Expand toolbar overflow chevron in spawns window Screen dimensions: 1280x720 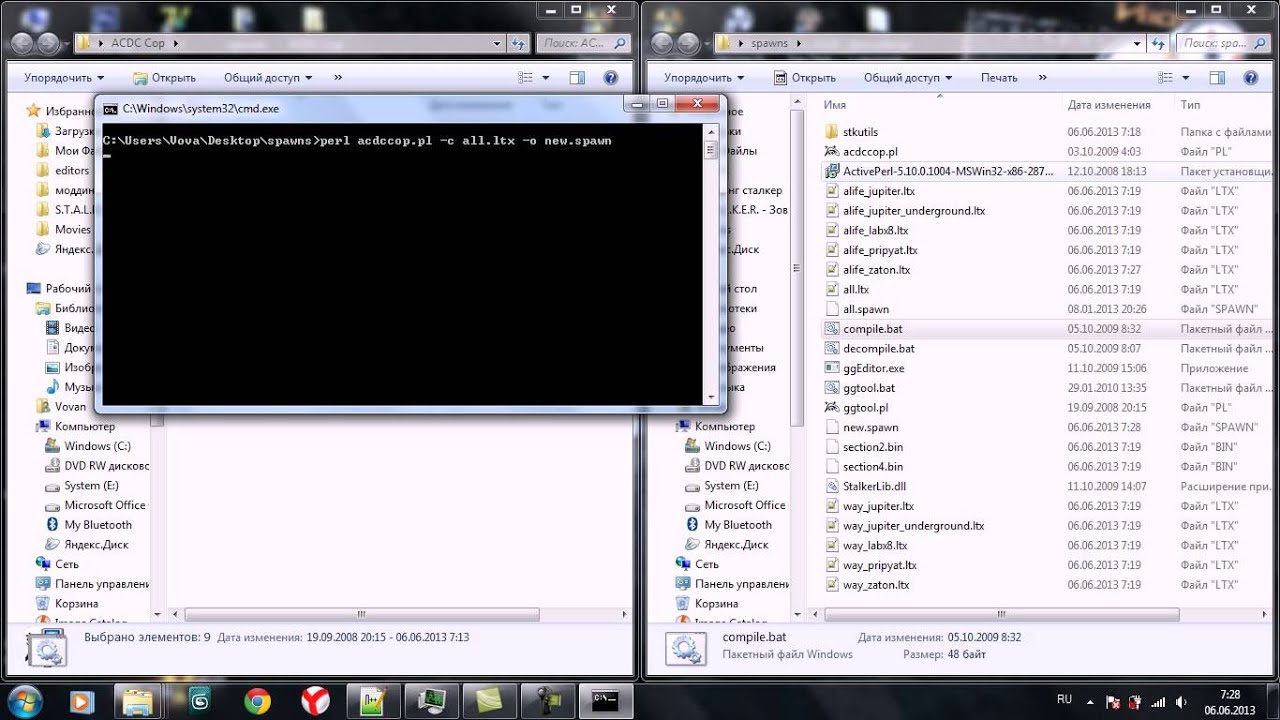(1043, 78)
